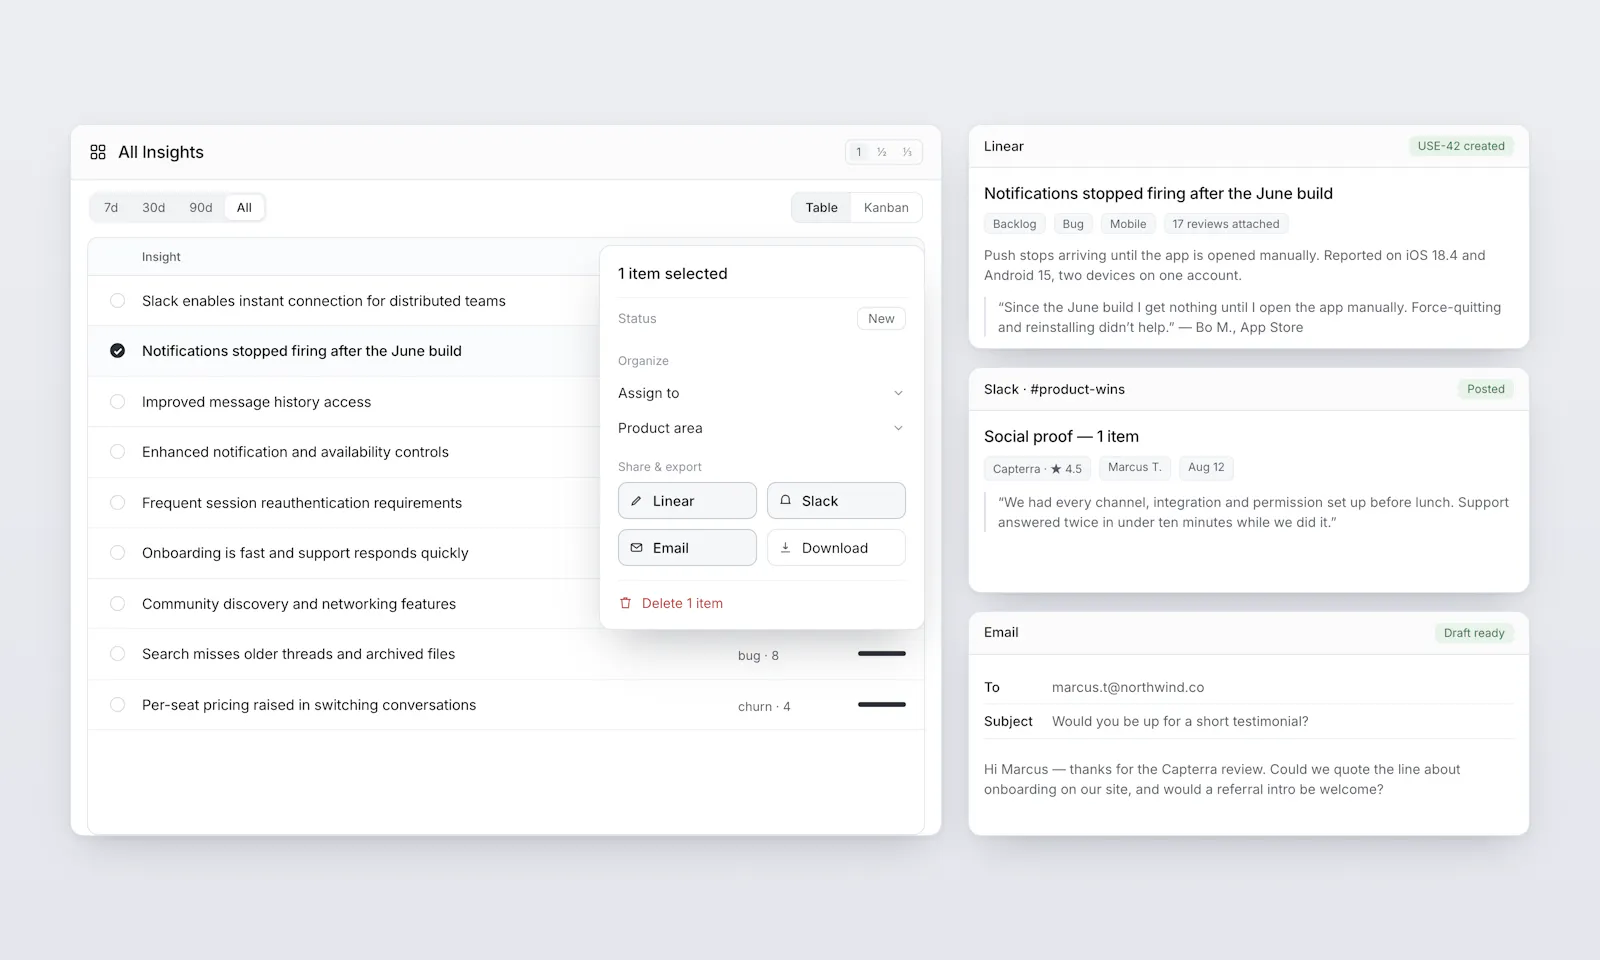Image resolution: width=1600 pixels, height=960 pixels.
Task: Switch to the 30d time range
Action: [x=153, y=208]
